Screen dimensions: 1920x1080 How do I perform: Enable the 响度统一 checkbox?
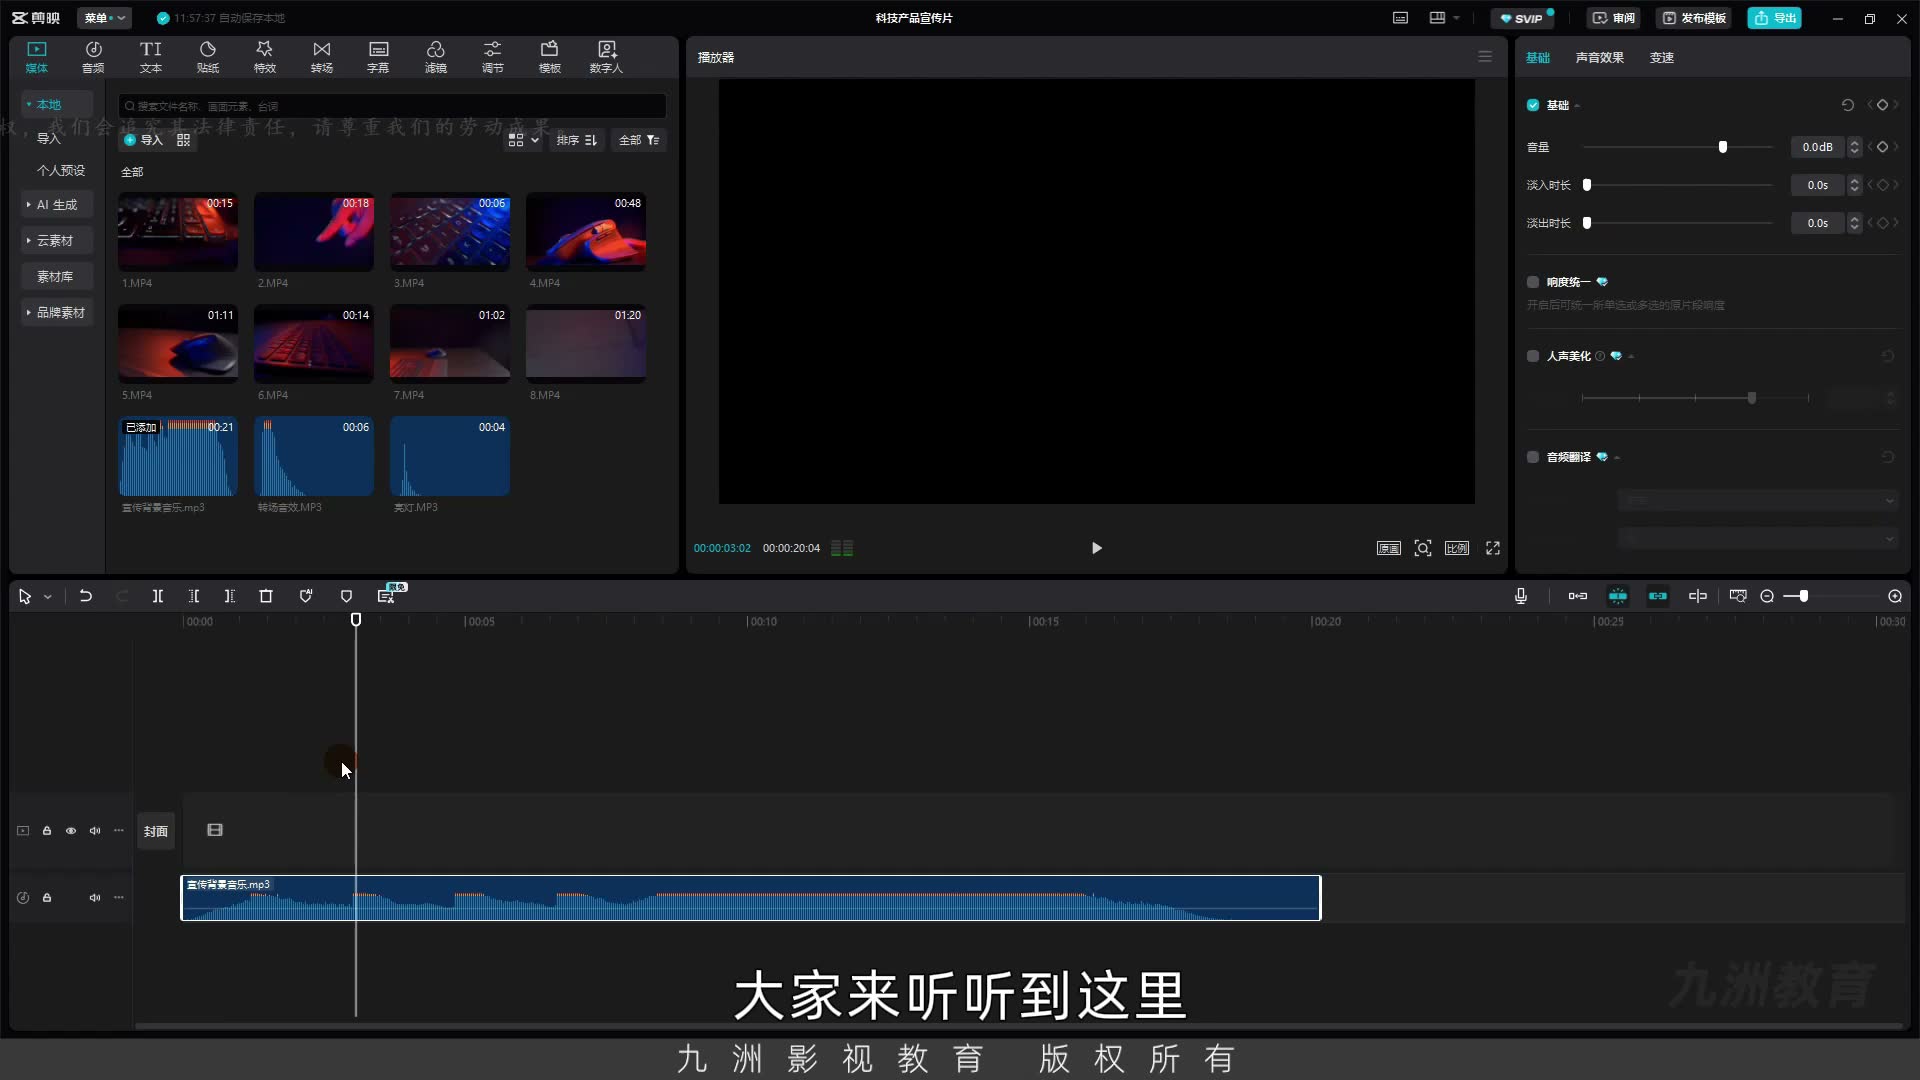point(1533,282)
